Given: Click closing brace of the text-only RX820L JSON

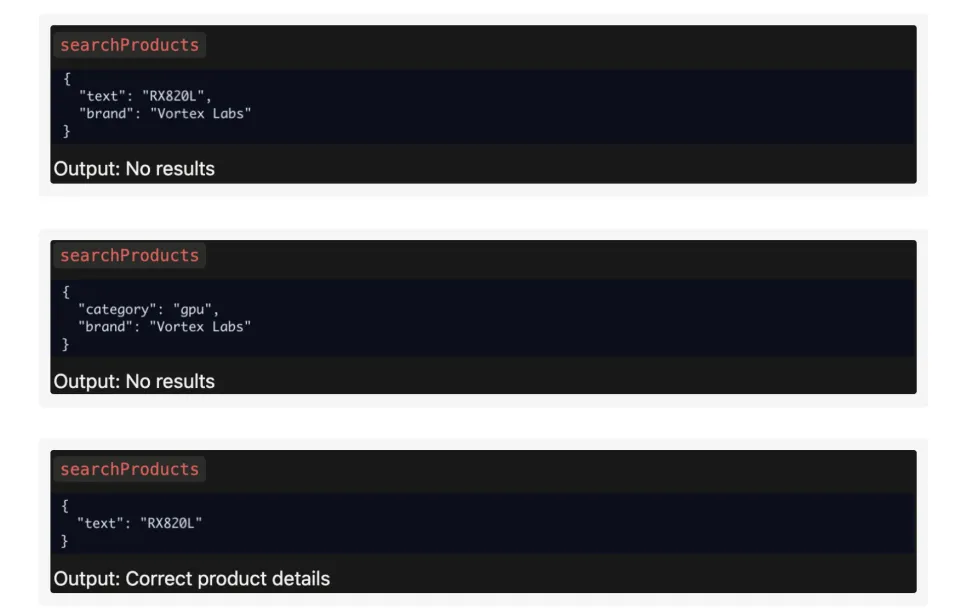Looking at the screenshot, I should click(x=67, y=540).
